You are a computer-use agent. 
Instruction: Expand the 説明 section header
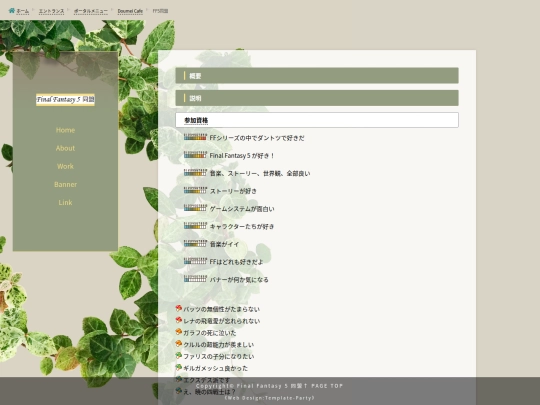pyautogui.click(x=317, y=98)
